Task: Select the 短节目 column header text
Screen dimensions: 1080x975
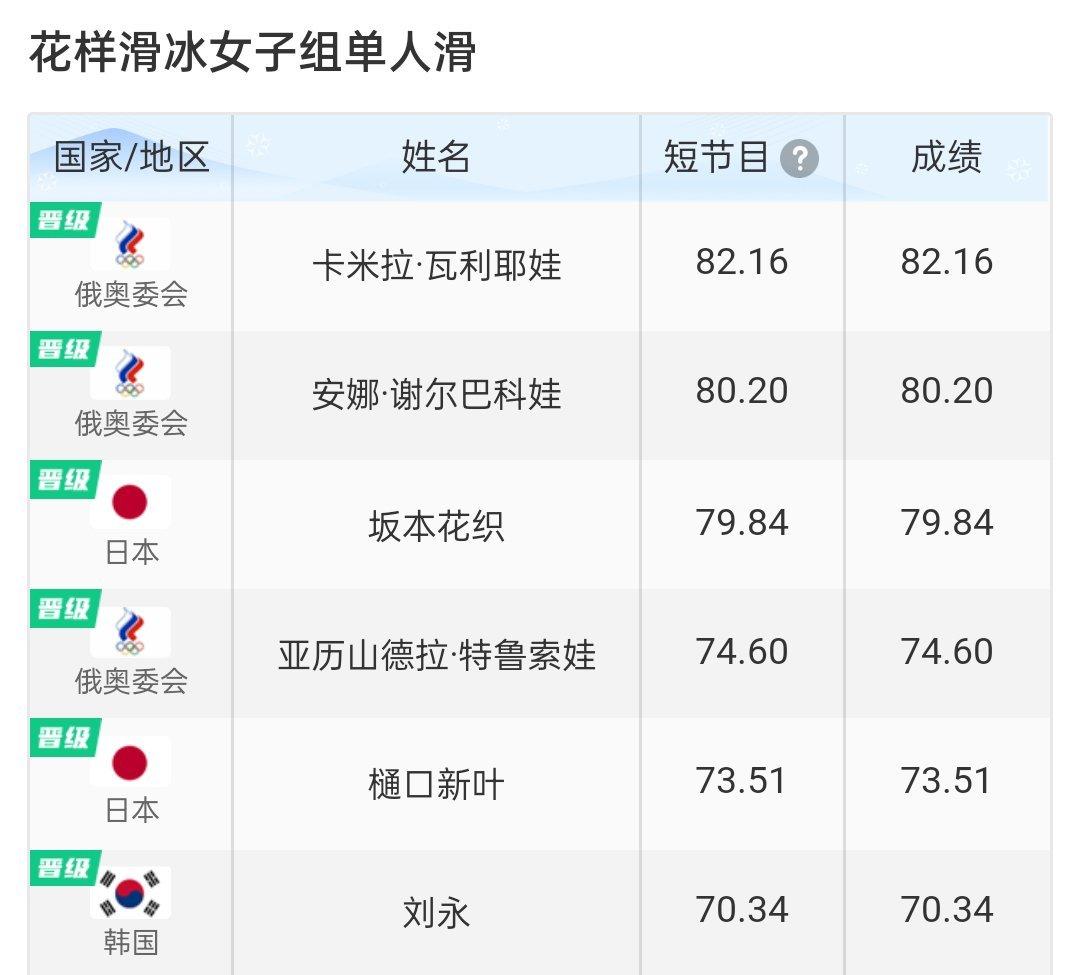Action: pyautogui.click(x=716, y=158)
